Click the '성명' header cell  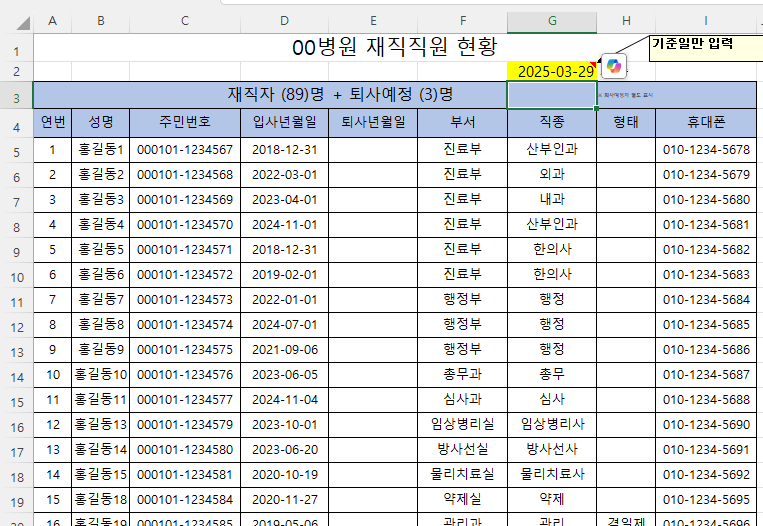[101, 123]
